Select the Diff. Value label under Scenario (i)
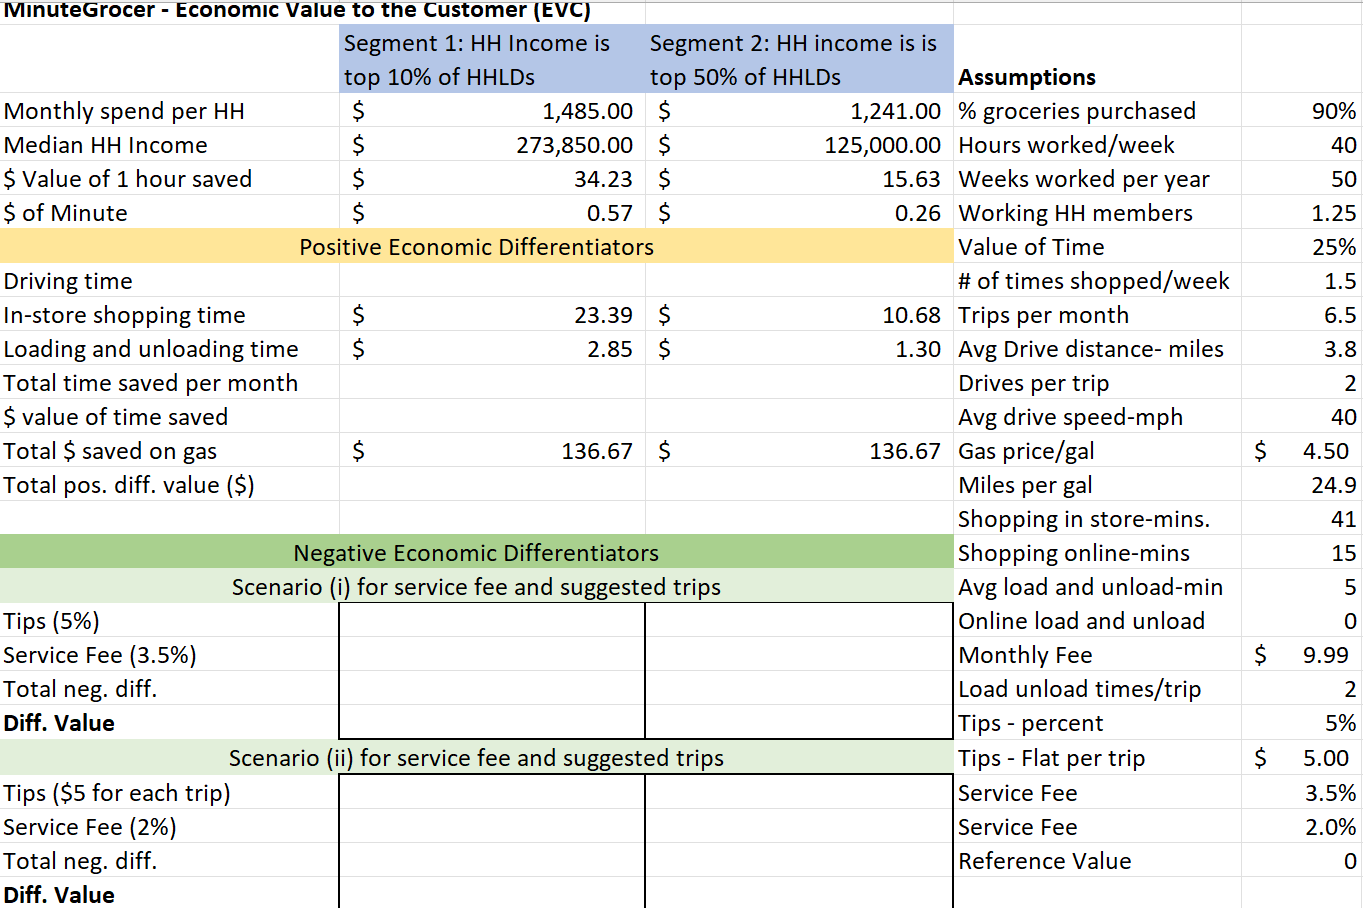The height and width of the screenshot is (908, 1363). pyautogui.click(x=60, y=723)
